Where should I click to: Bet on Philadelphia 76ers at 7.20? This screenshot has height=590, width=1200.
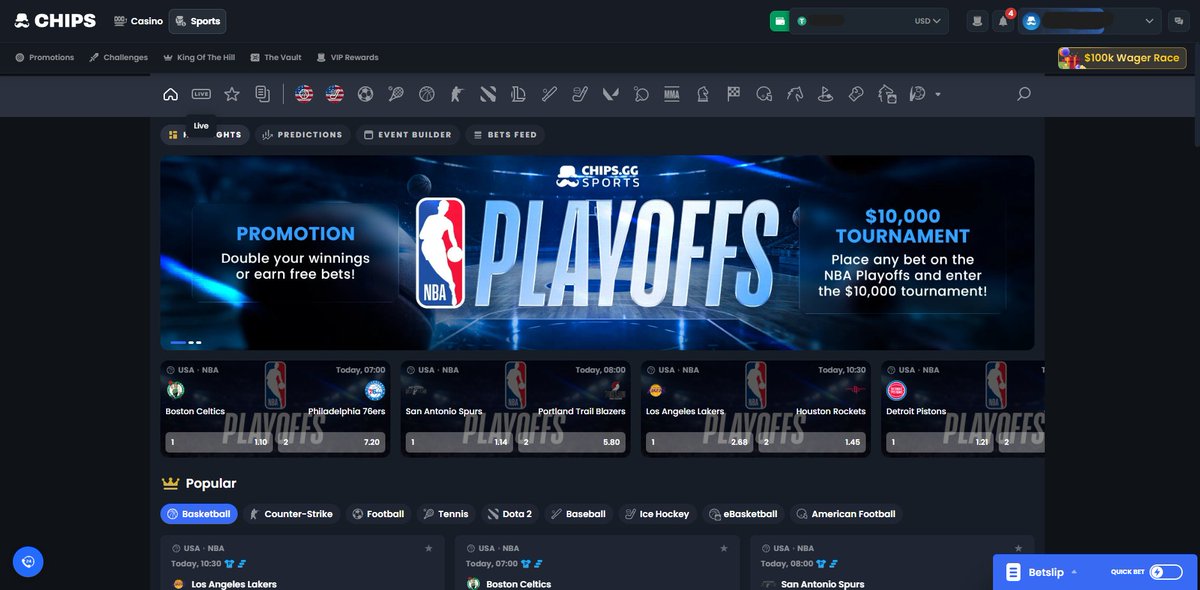[331, 441]
